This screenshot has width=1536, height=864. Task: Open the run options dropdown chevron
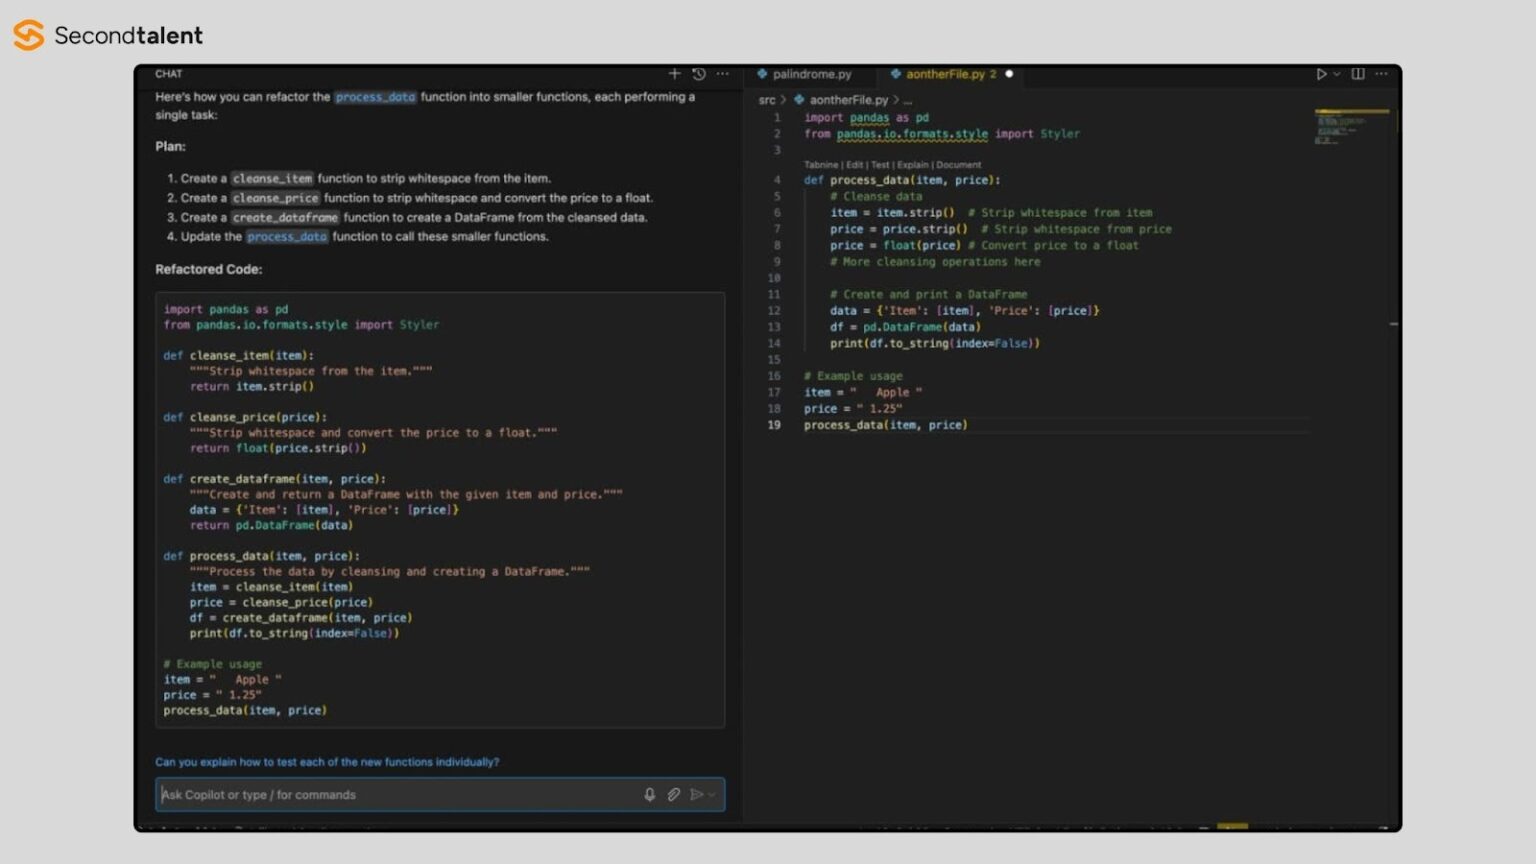click(1337, 74)
